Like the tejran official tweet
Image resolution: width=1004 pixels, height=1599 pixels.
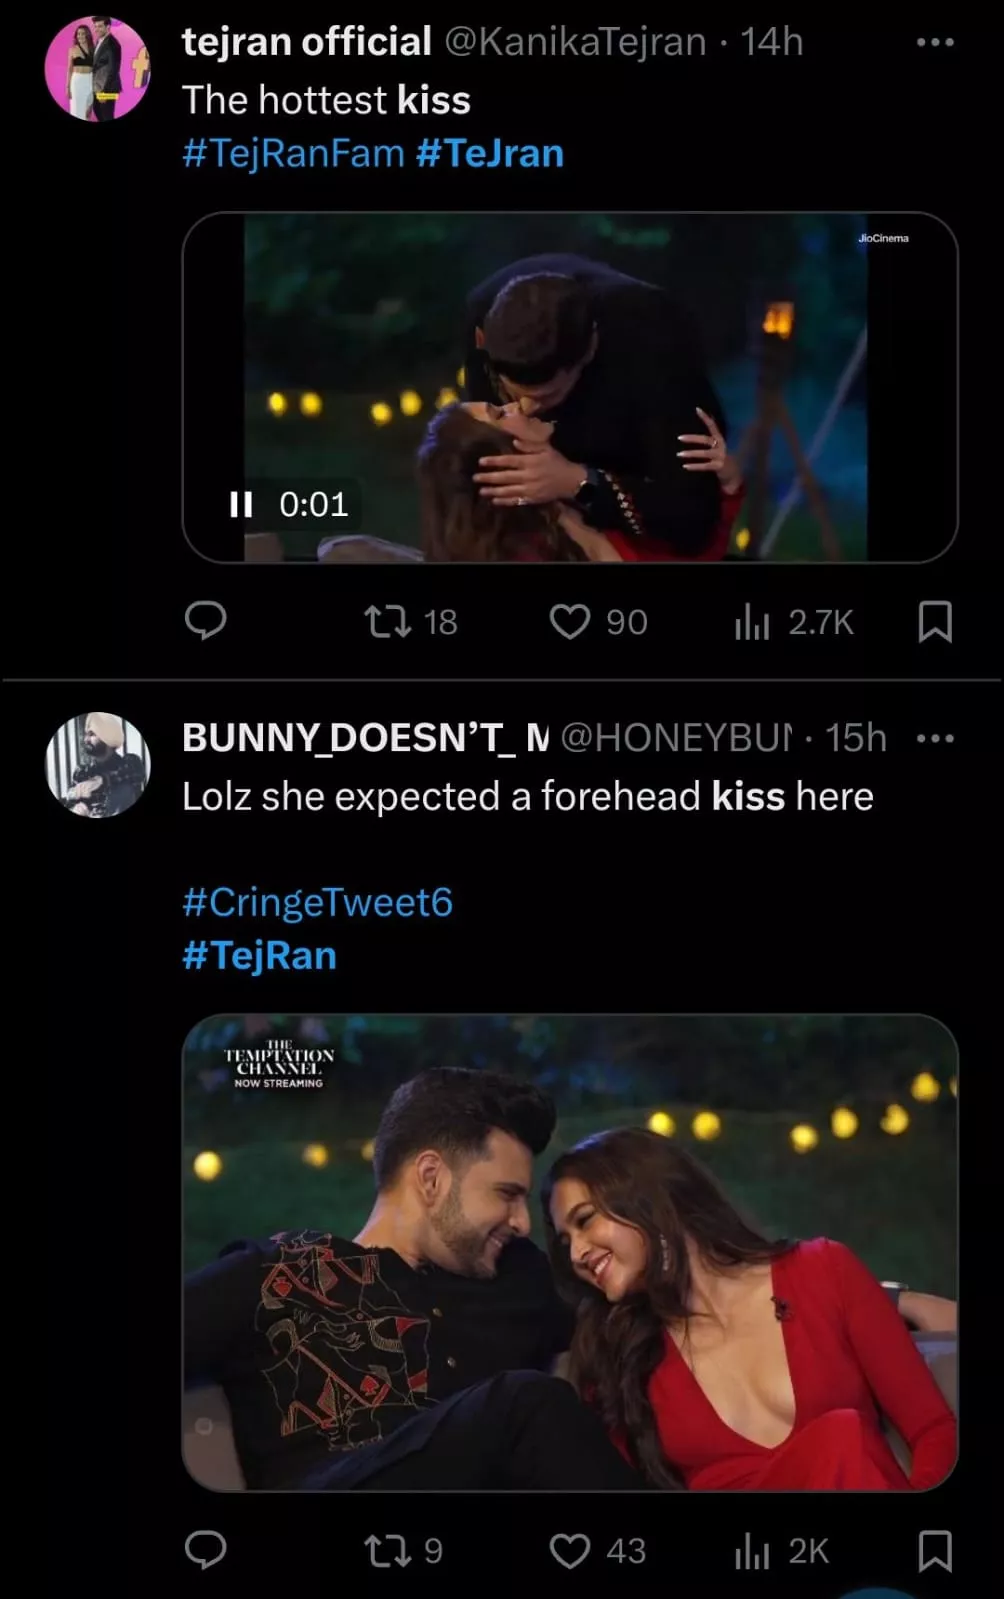[x=570, y=621]
